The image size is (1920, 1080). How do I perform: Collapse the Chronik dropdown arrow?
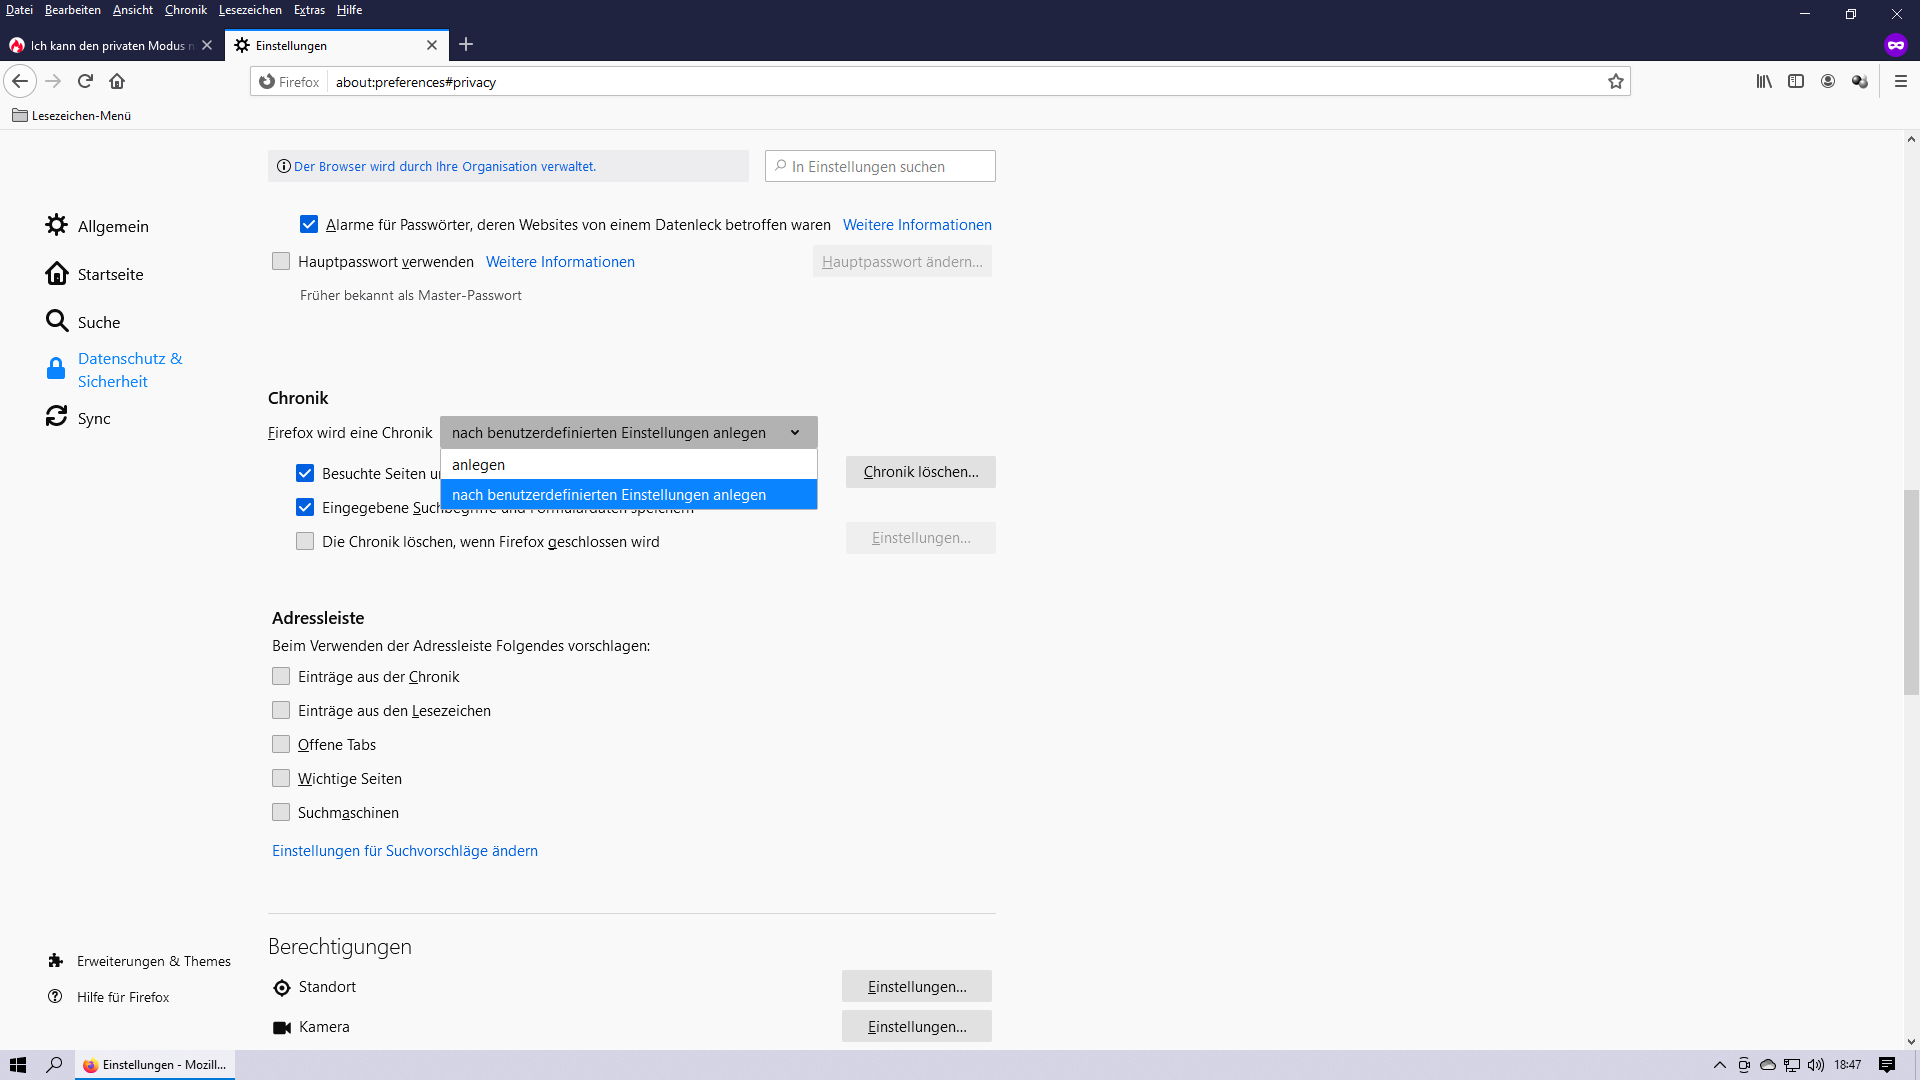pos(795,433)
